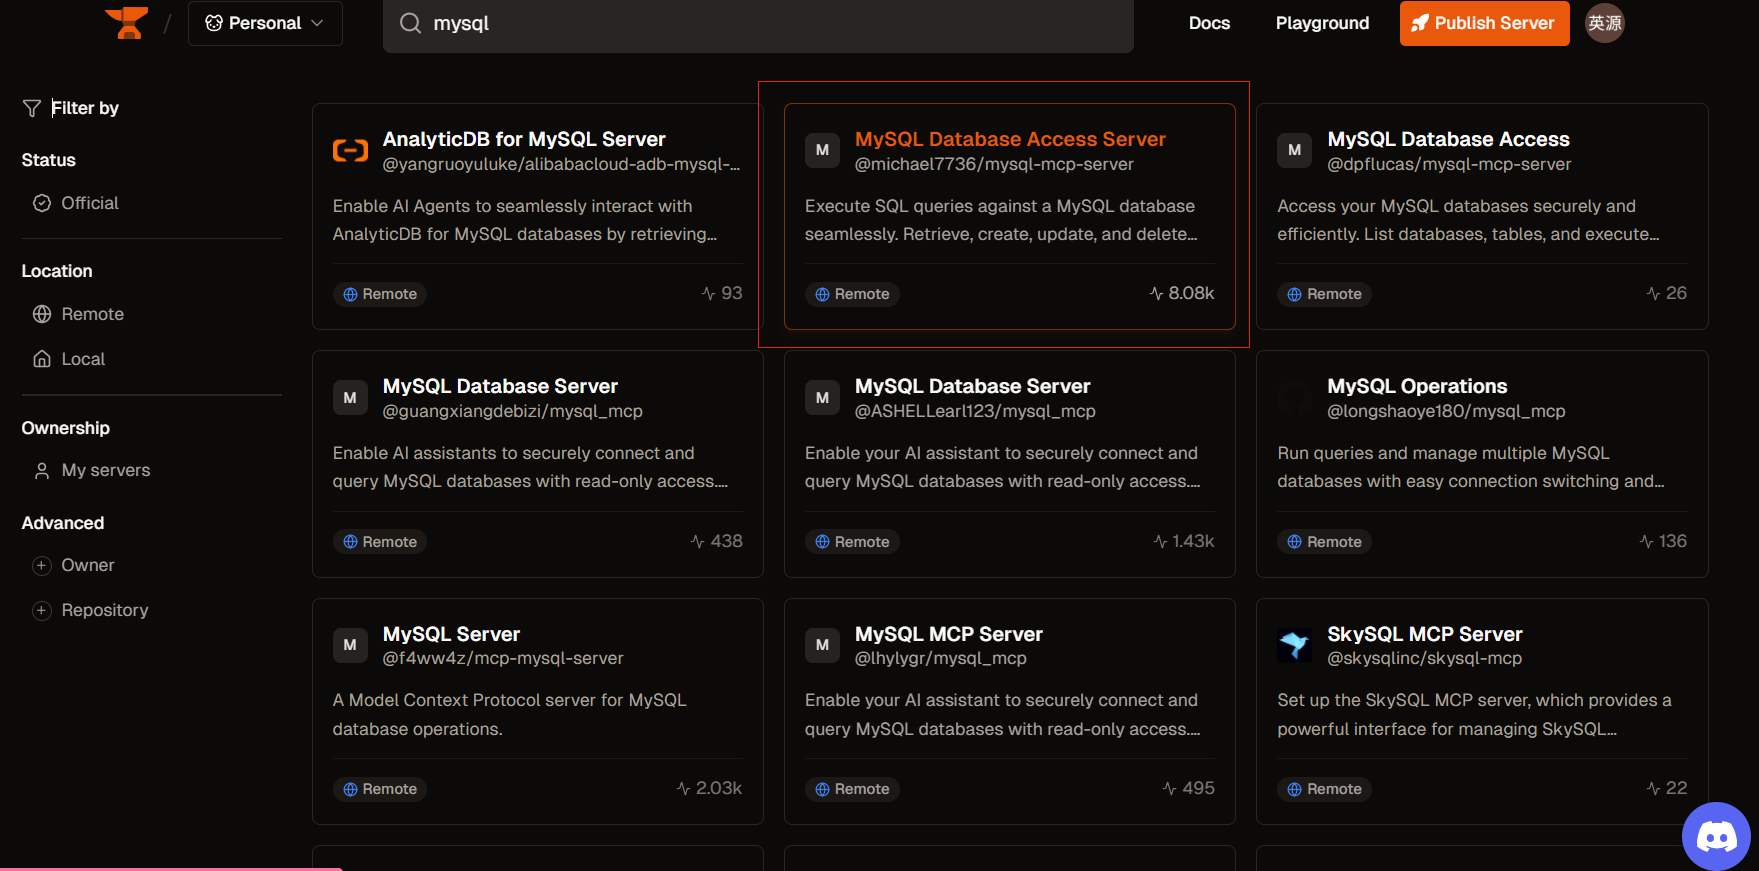Click the 26 usage count
Screen dimensions: 1759x871
click(x=1667, y=293)
